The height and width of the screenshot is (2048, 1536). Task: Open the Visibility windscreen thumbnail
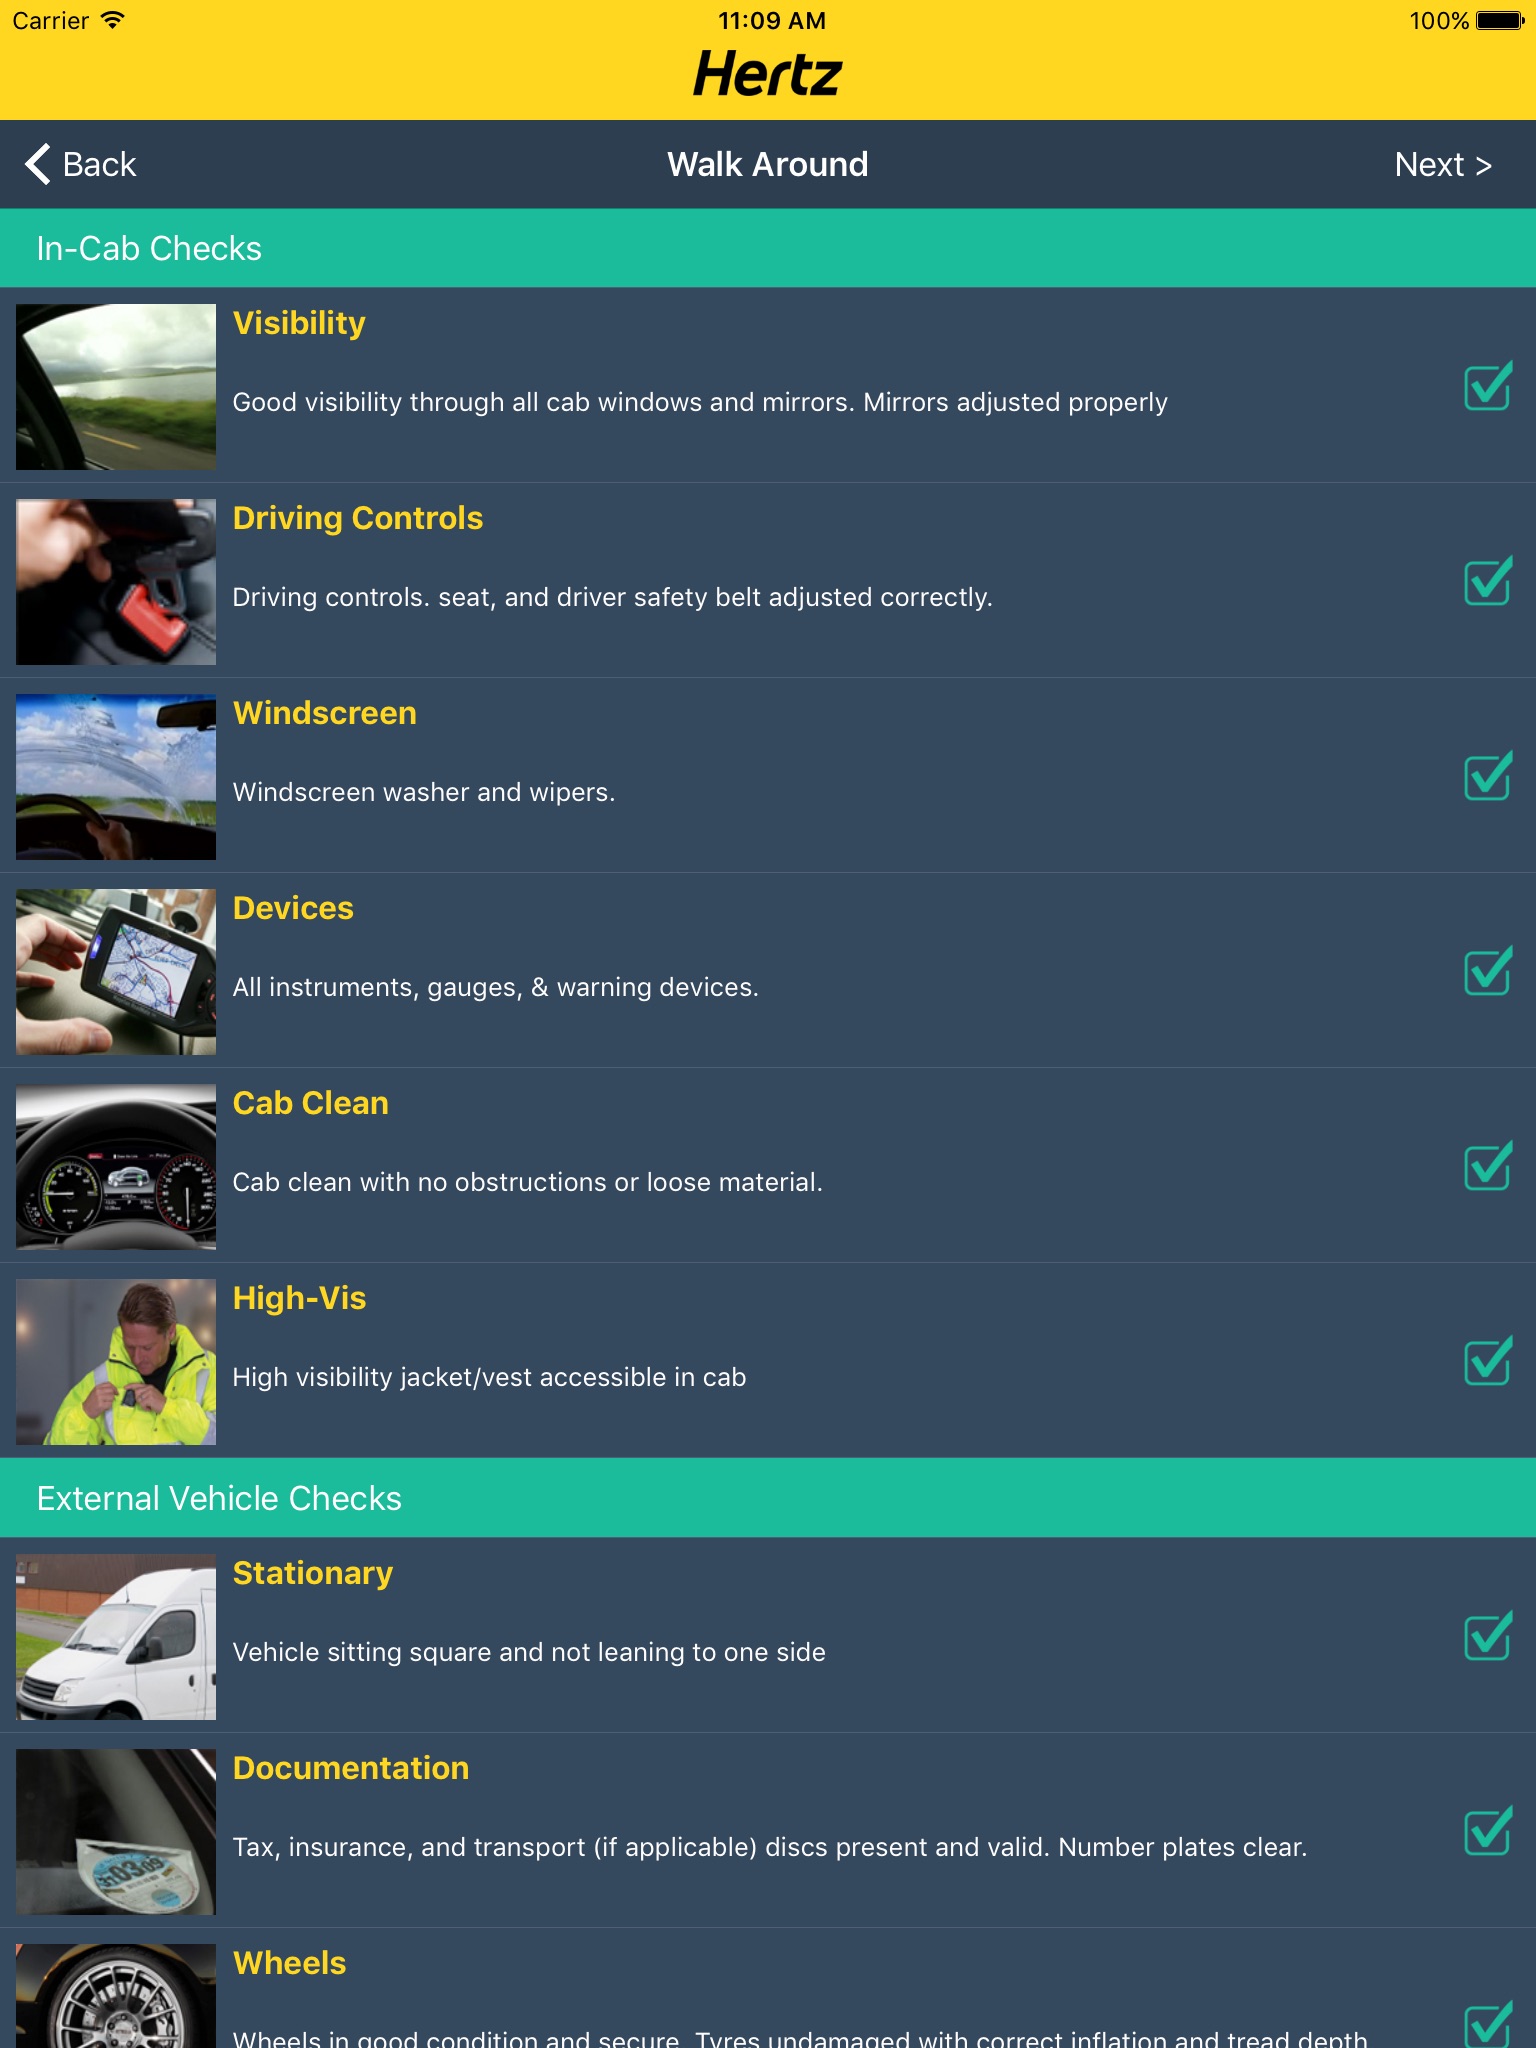[x=116, y=387]
